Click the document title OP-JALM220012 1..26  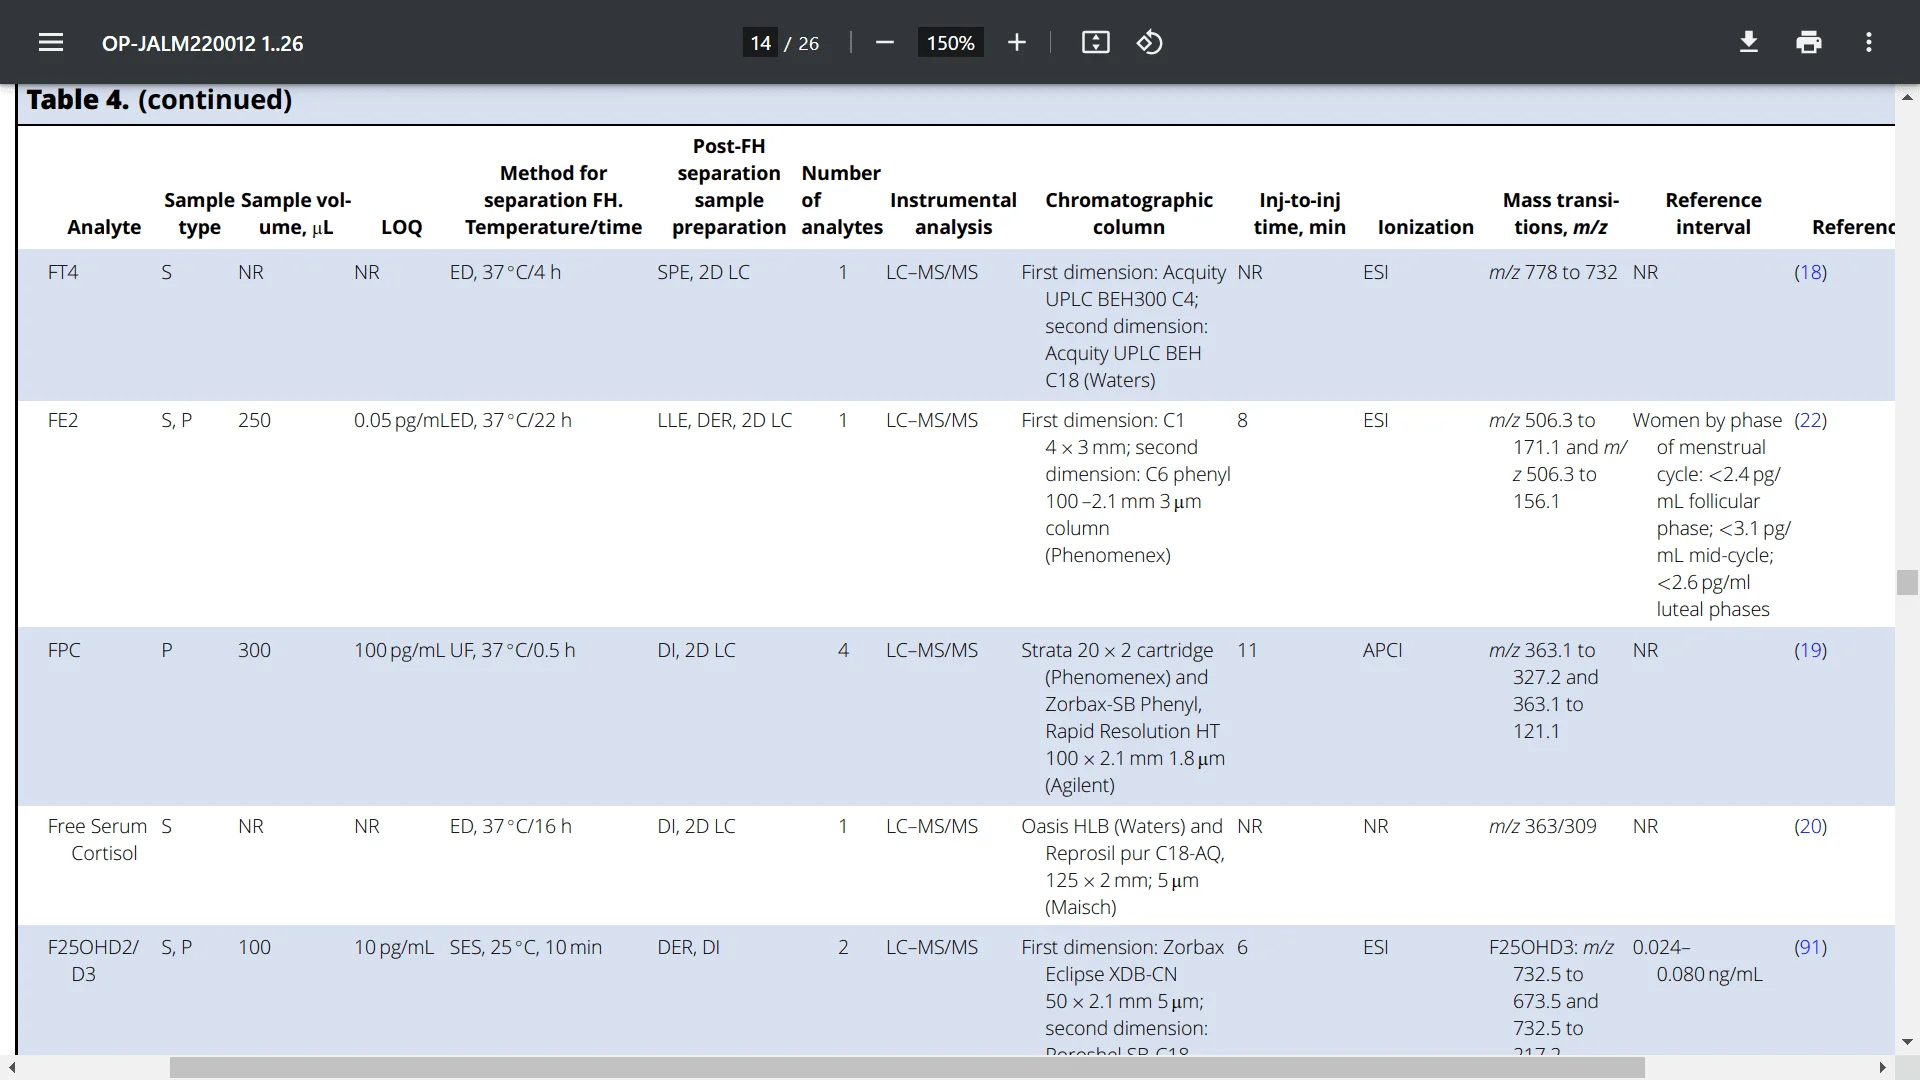[202, 44]
